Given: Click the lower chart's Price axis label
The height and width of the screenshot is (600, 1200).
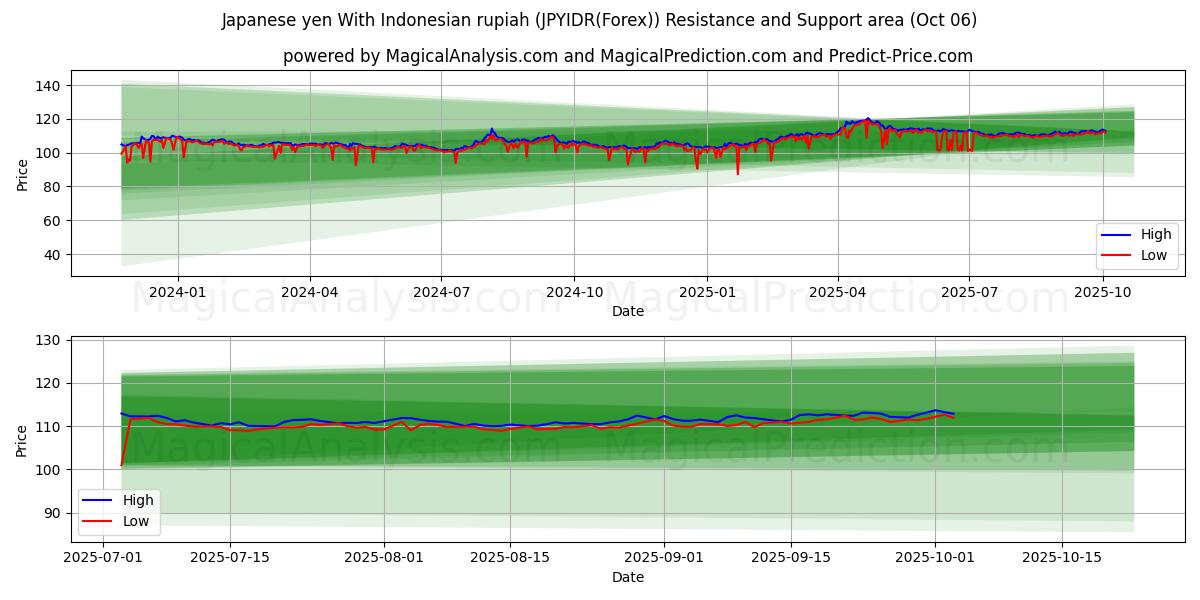Looking at the screenshot, I should pyautogui.click(x=22, y=439).
